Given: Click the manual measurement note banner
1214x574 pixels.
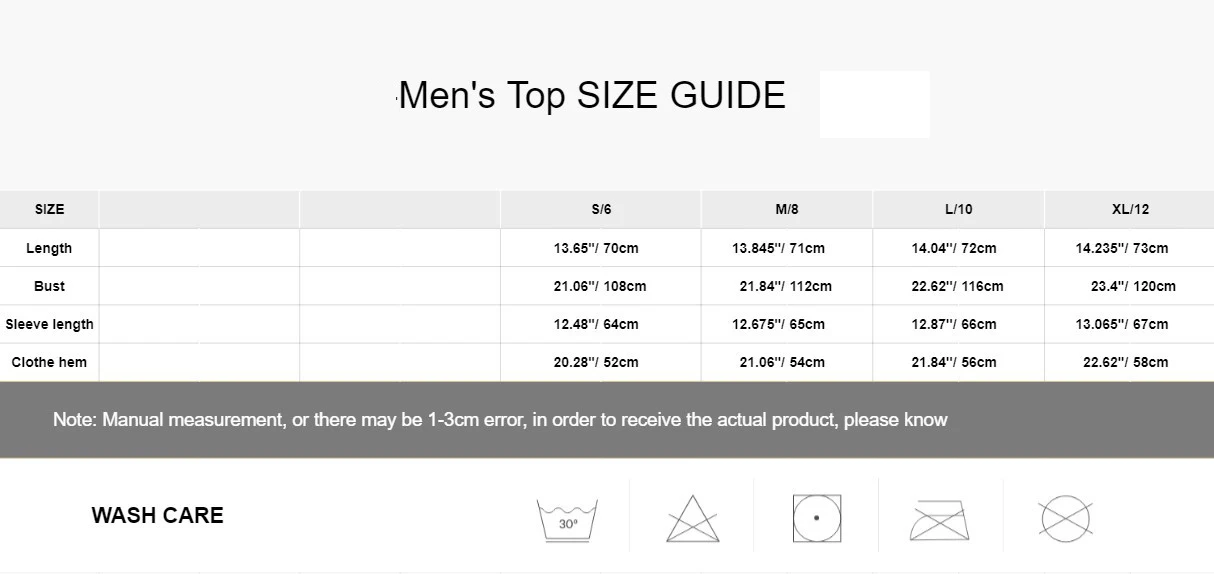Looking at the screenshot, I should click(500, 420).
